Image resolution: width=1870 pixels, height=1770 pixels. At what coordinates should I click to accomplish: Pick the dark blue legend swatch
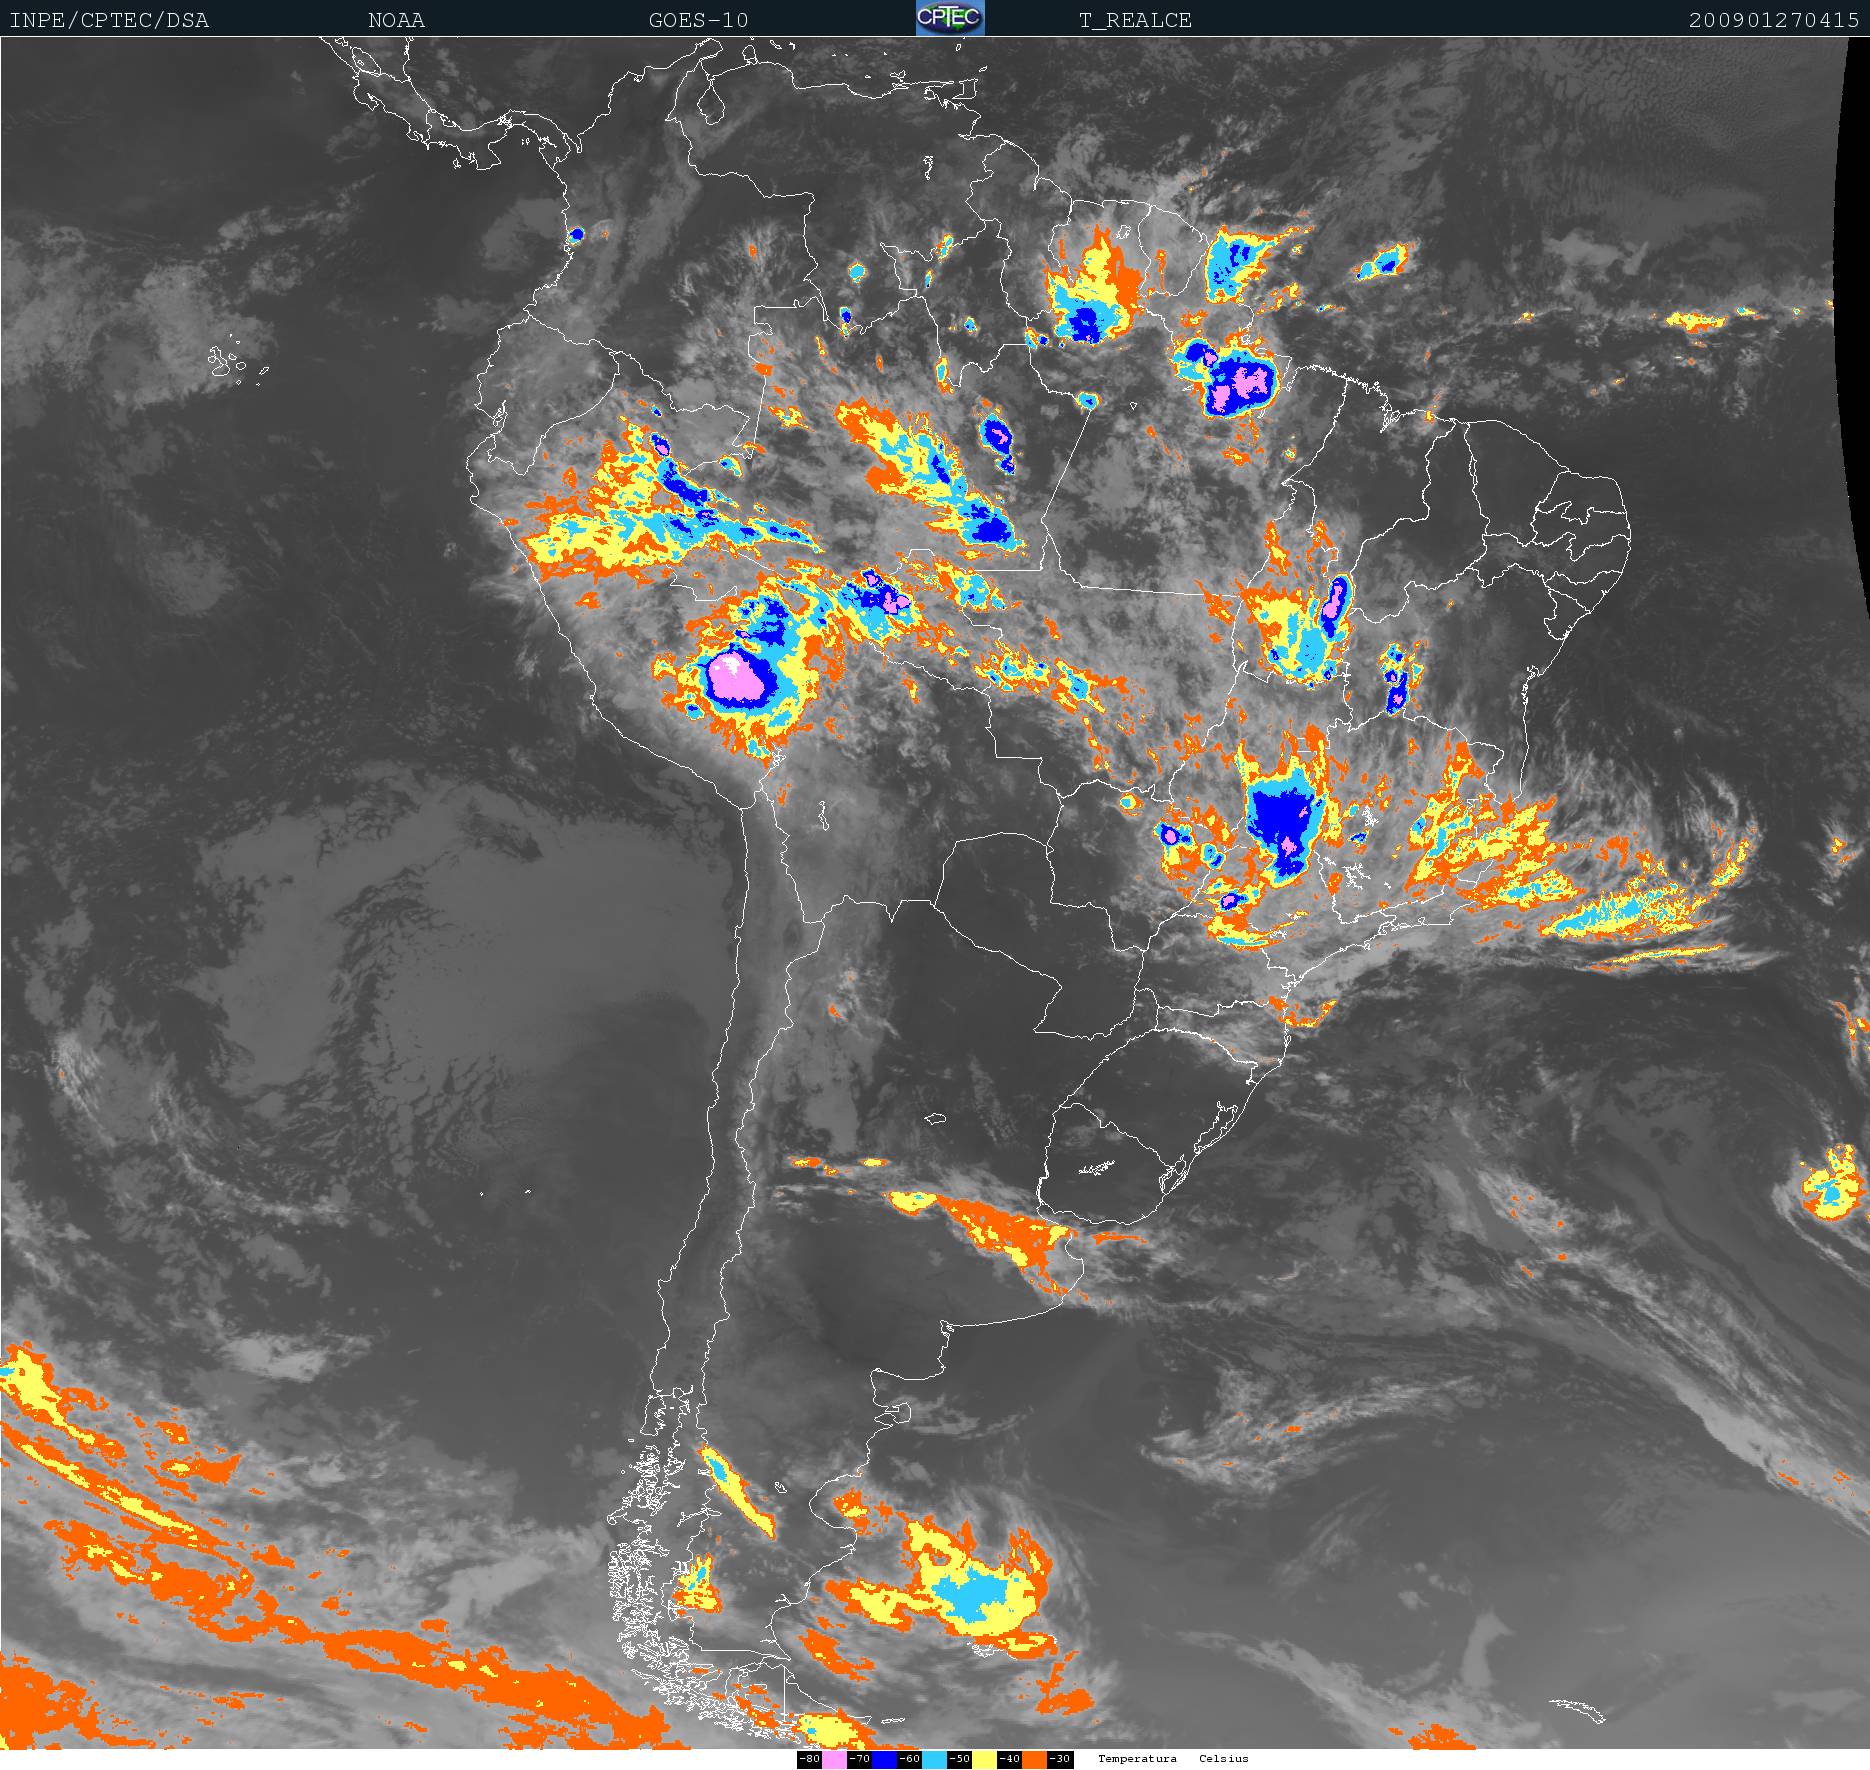(884, 1759)
